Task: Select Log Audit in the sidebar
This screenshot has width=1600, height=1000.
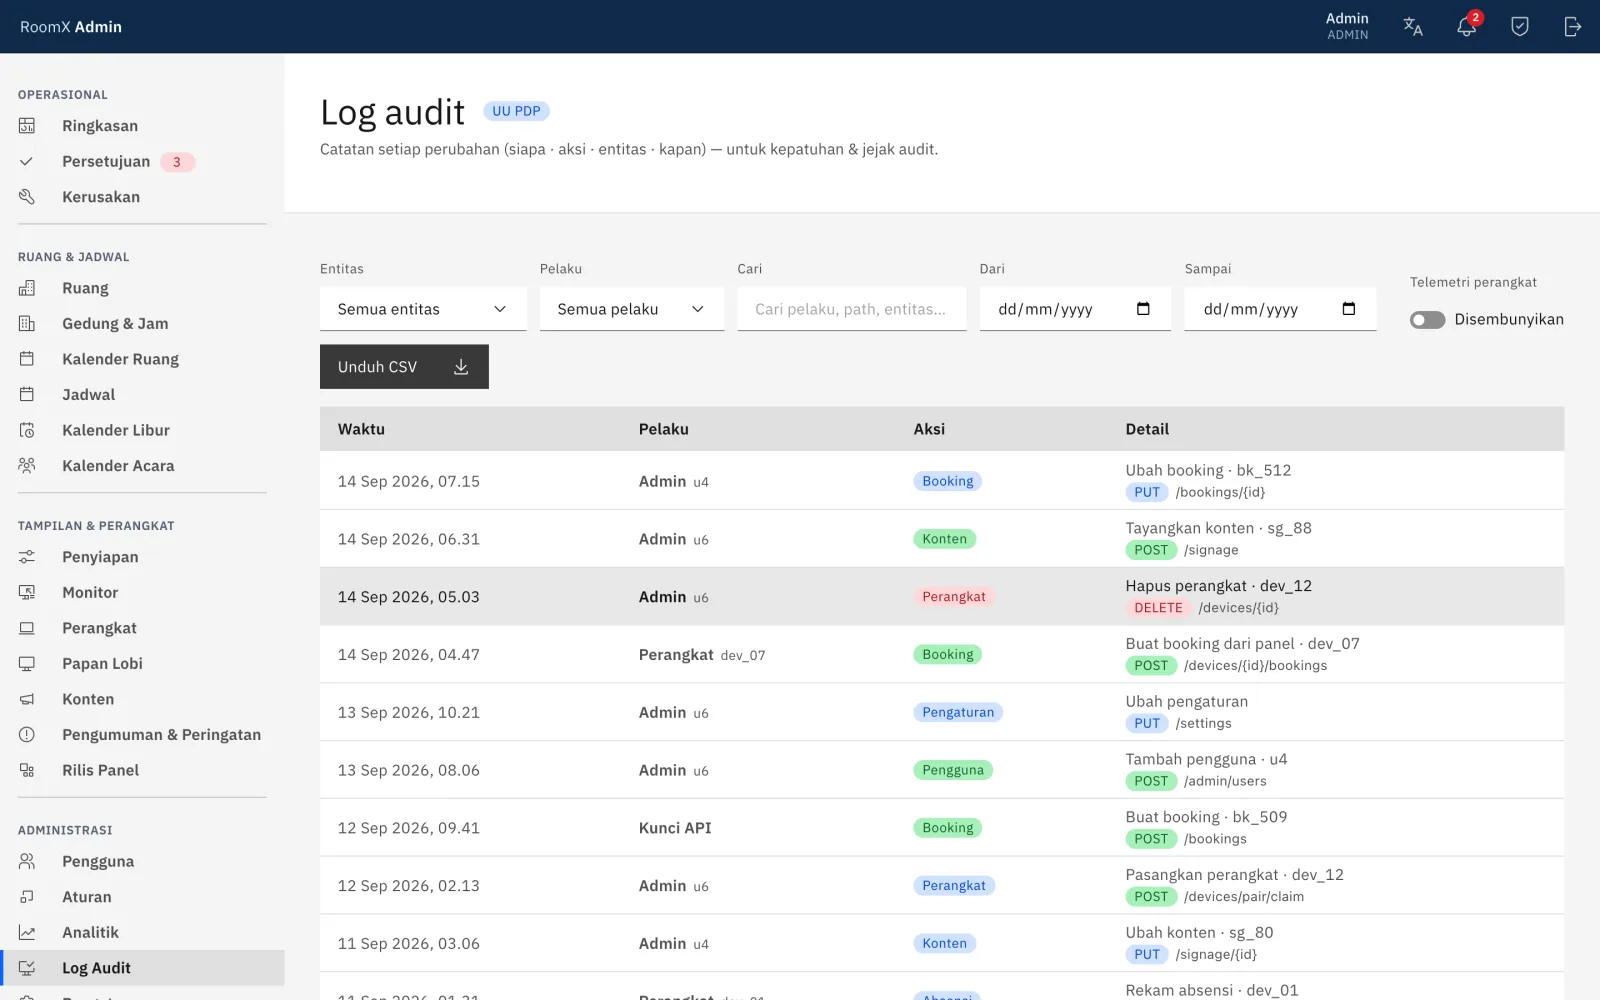Action: [x=142, y=968]
